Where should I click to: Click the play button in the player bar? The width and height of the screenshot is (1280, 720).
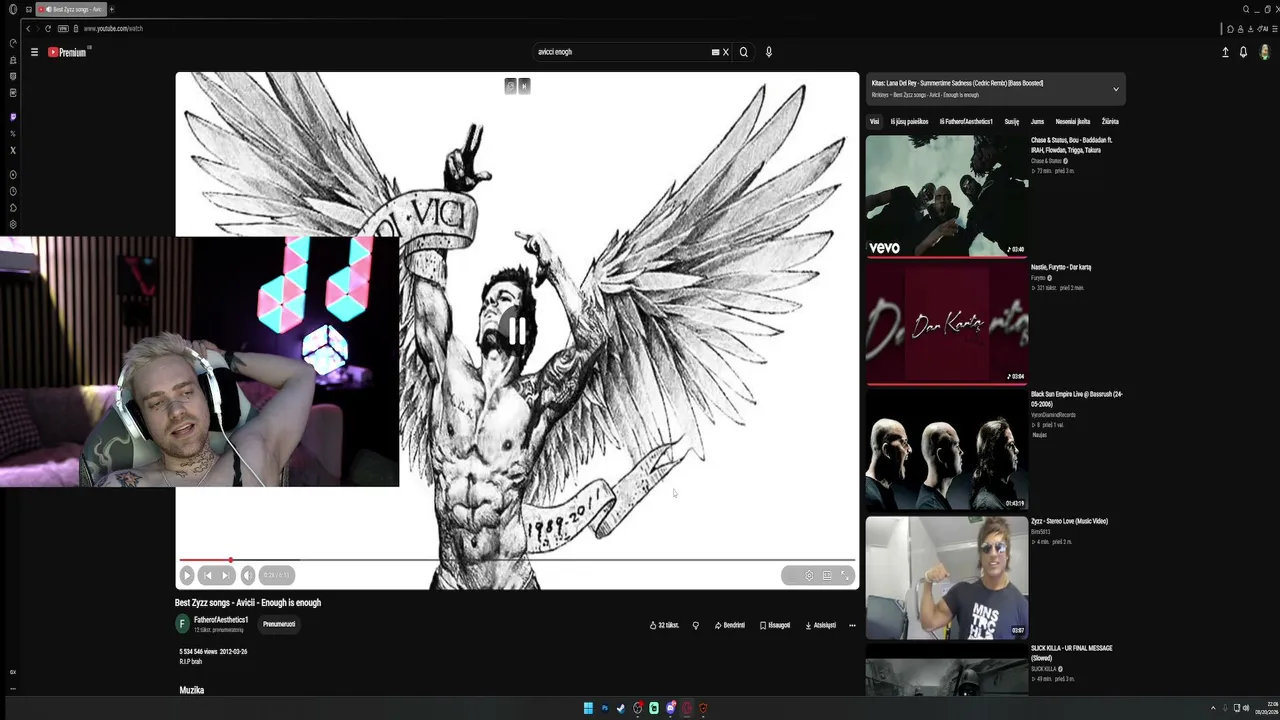187,575
